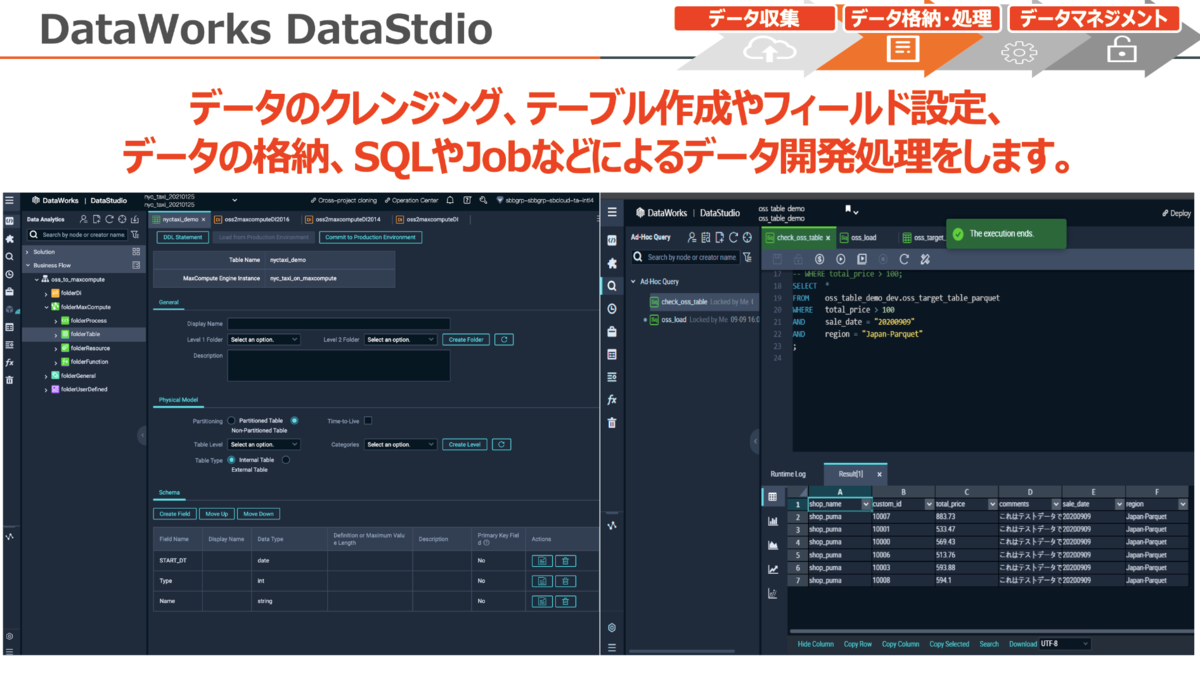Open the oss2maxcomputeDI2014 tab

(342, 219)
